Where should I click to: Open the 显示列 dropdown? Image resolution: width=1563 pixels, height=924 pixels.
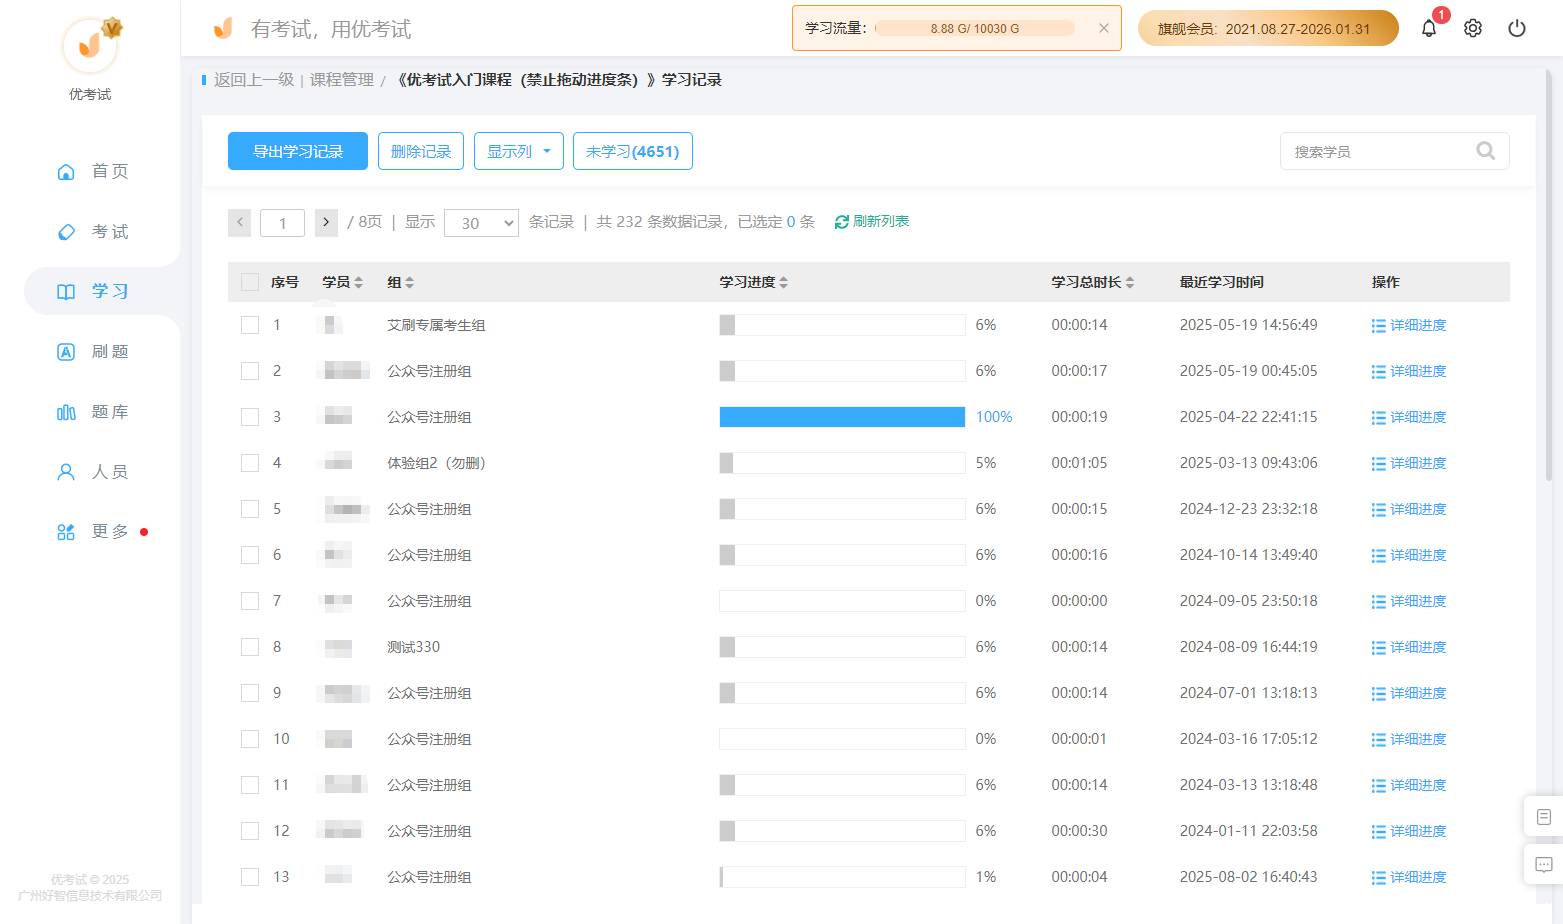[x=519, y=151]
